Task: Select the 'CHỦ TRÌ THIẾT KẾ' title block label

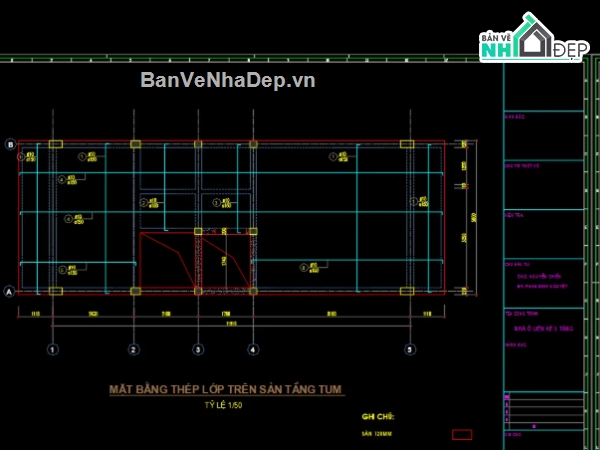Action: click(x=522, y=166)
